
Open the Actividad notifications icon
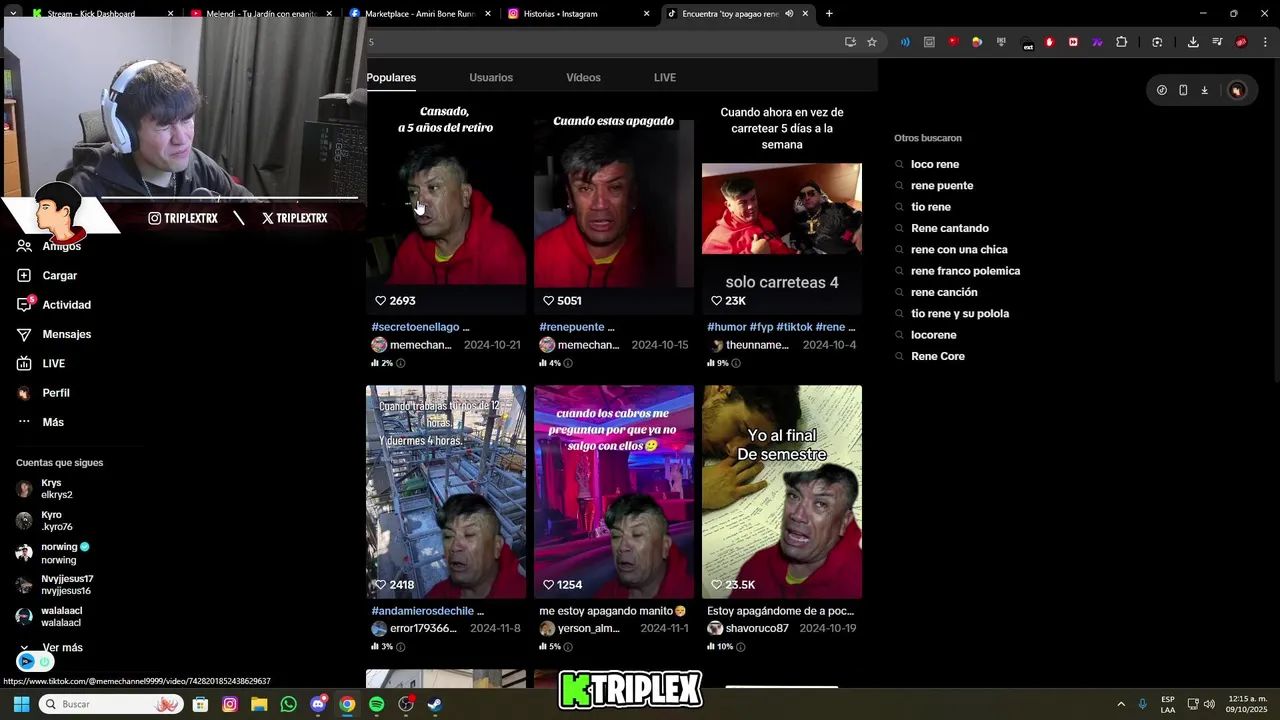(24, 304)
